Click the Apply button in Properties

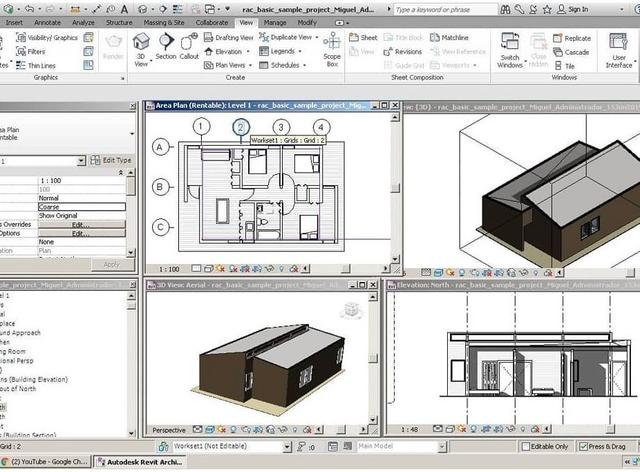[x=112, y=265]
